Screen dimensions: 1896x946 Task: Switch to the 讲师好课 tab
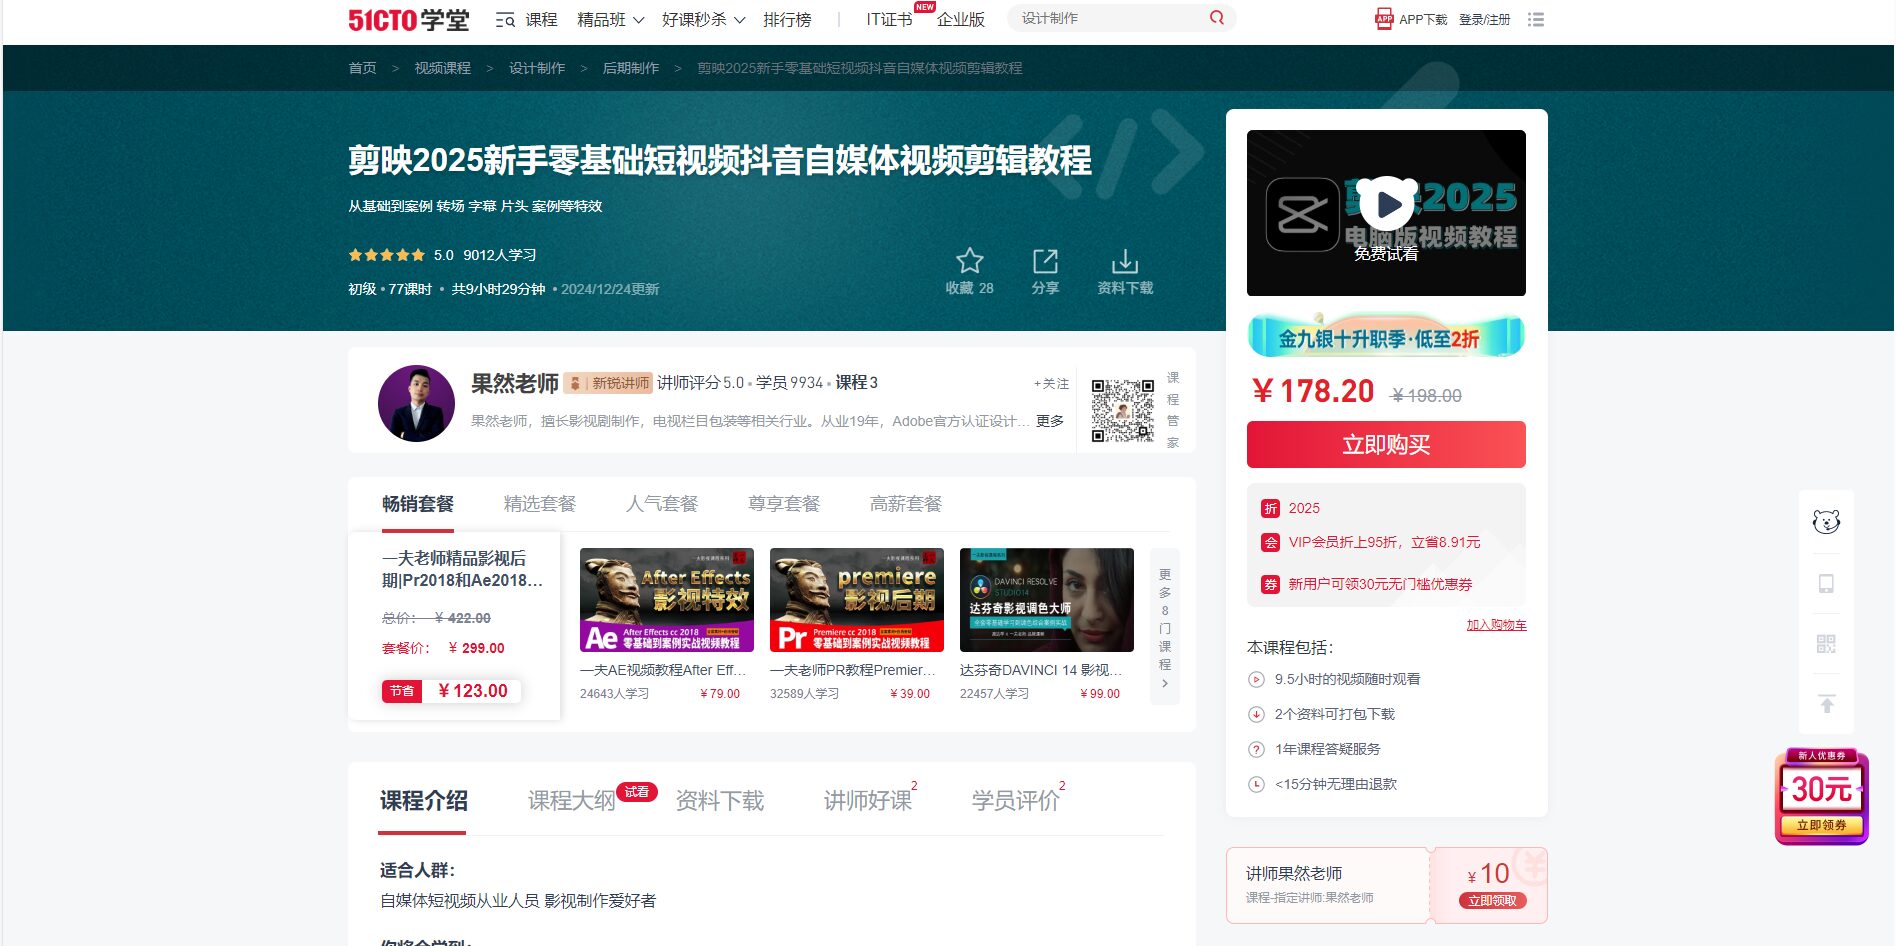tap(867, 801)
